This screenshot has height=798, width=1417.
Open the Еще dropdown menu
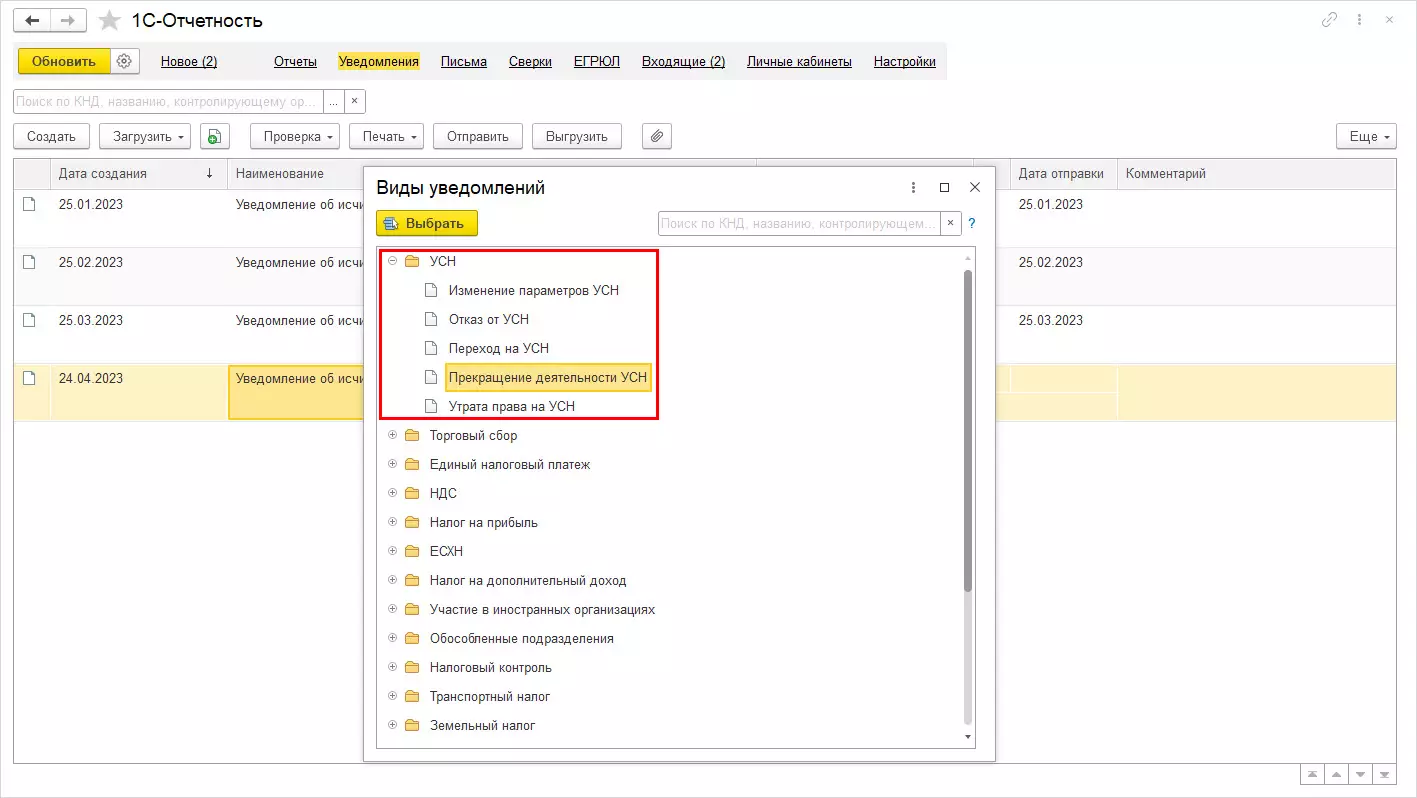click(x=1365, y=137)
